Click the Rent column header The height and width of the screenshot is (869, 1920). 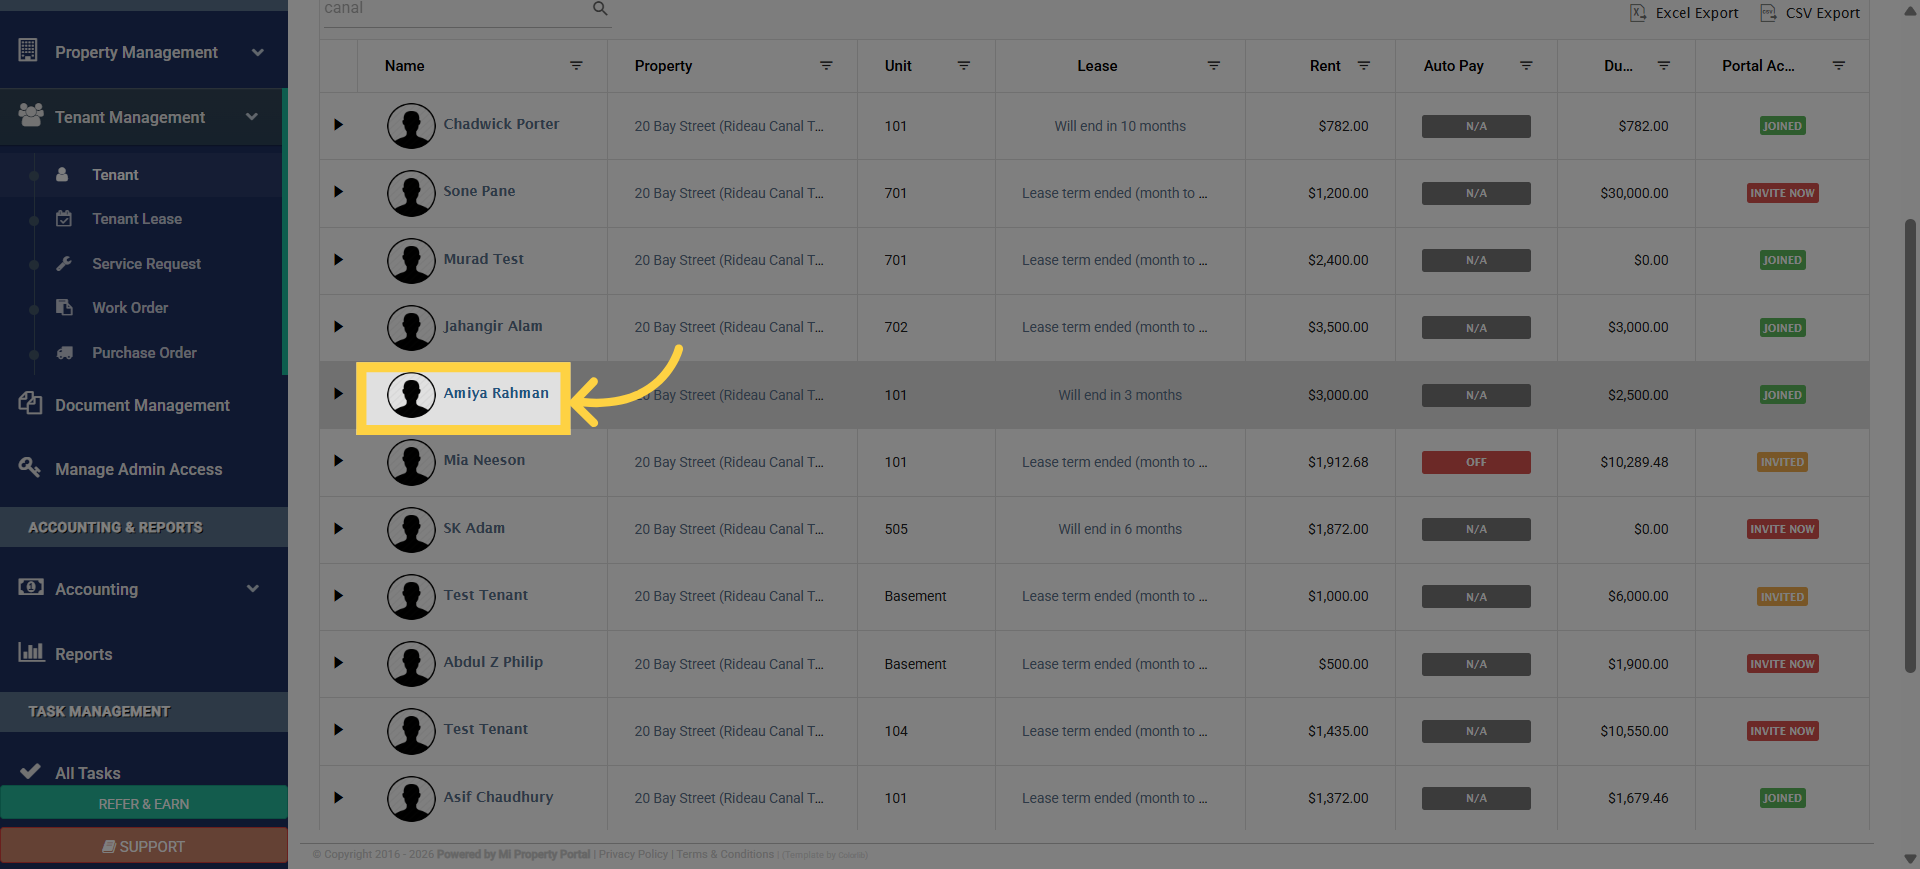[x=1325, y=66]
